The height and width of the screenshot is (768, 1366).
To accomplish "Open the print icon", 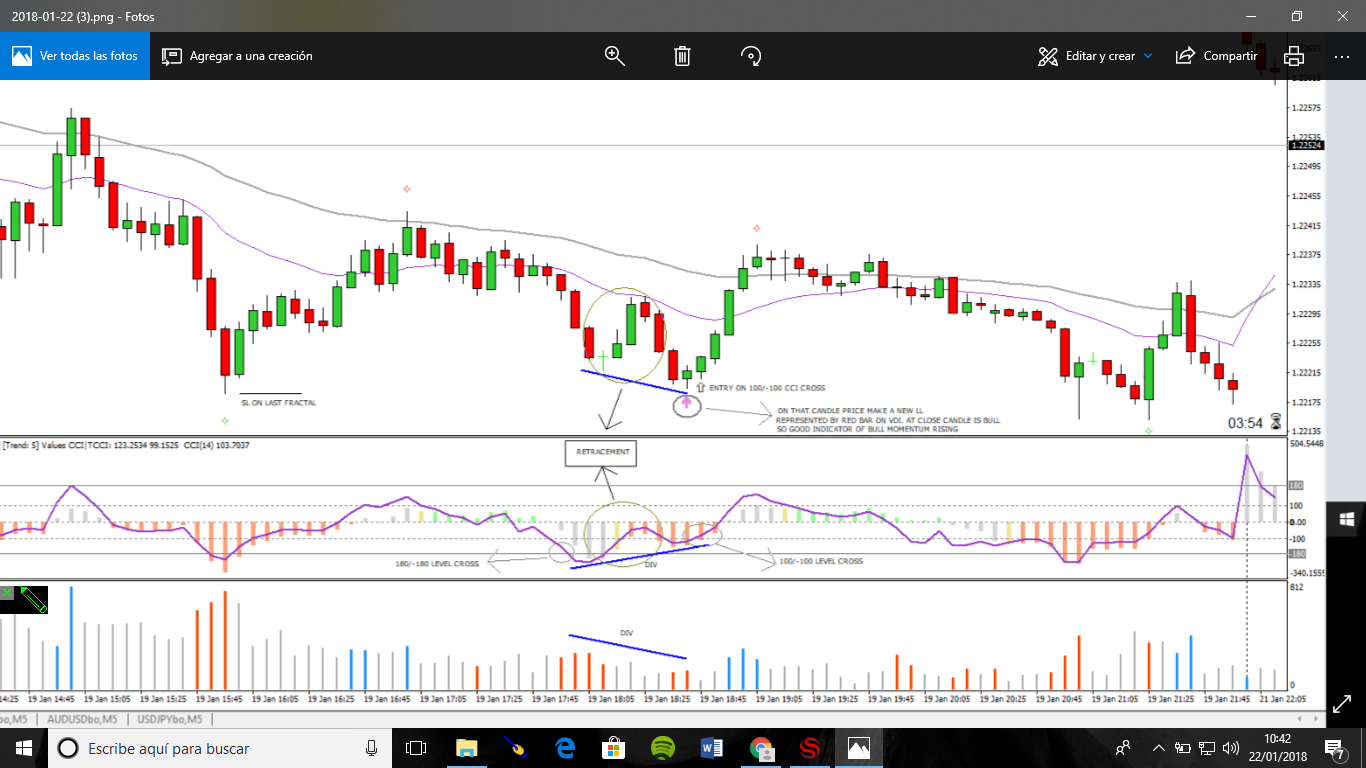I will click(x=1294, y=56).
